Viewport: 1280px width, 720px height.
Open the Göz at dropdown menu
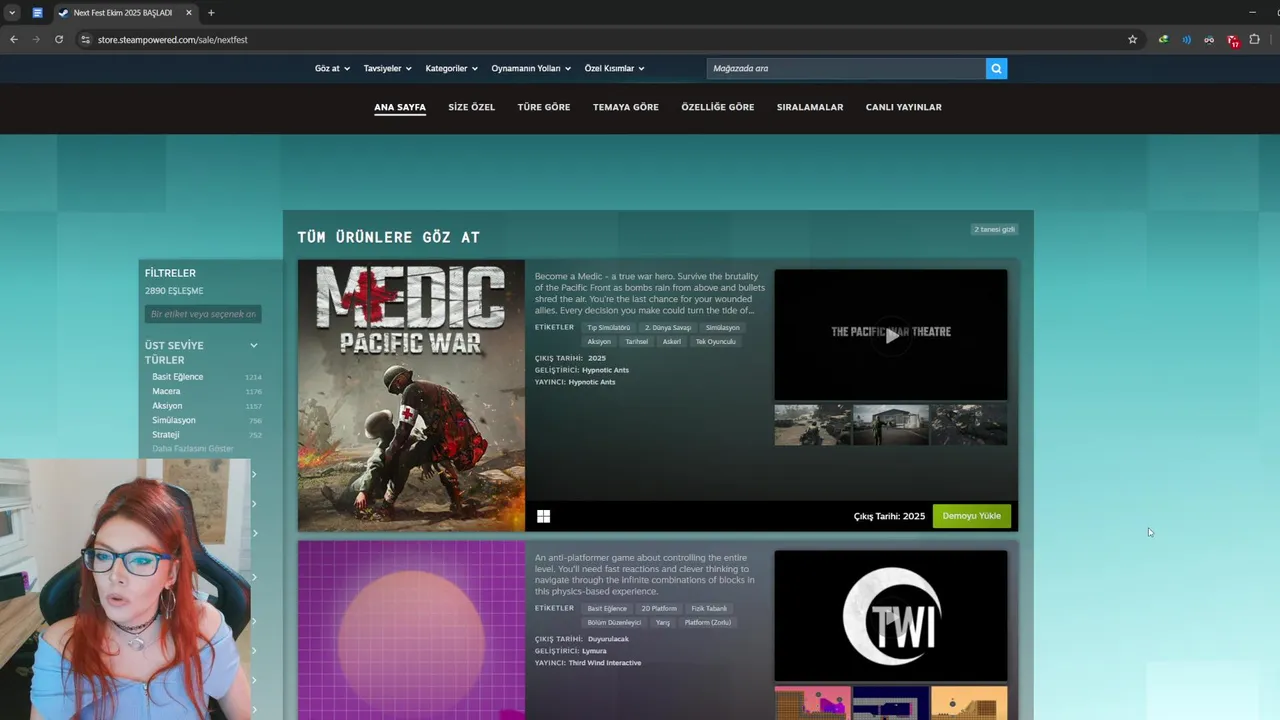[332, 68]
